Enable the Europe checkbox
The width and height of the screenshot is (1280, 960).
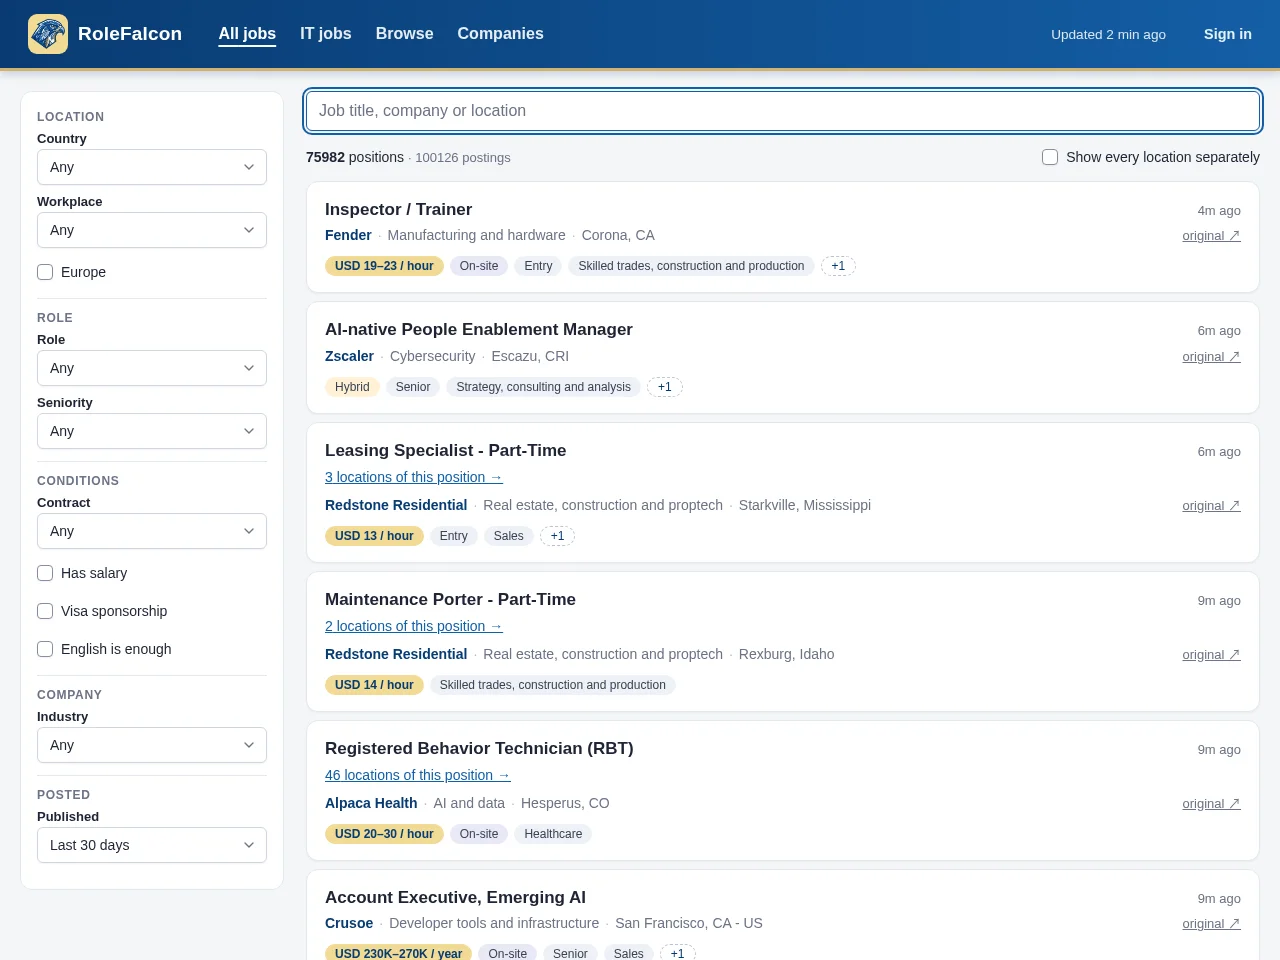(x=45, y=272)
